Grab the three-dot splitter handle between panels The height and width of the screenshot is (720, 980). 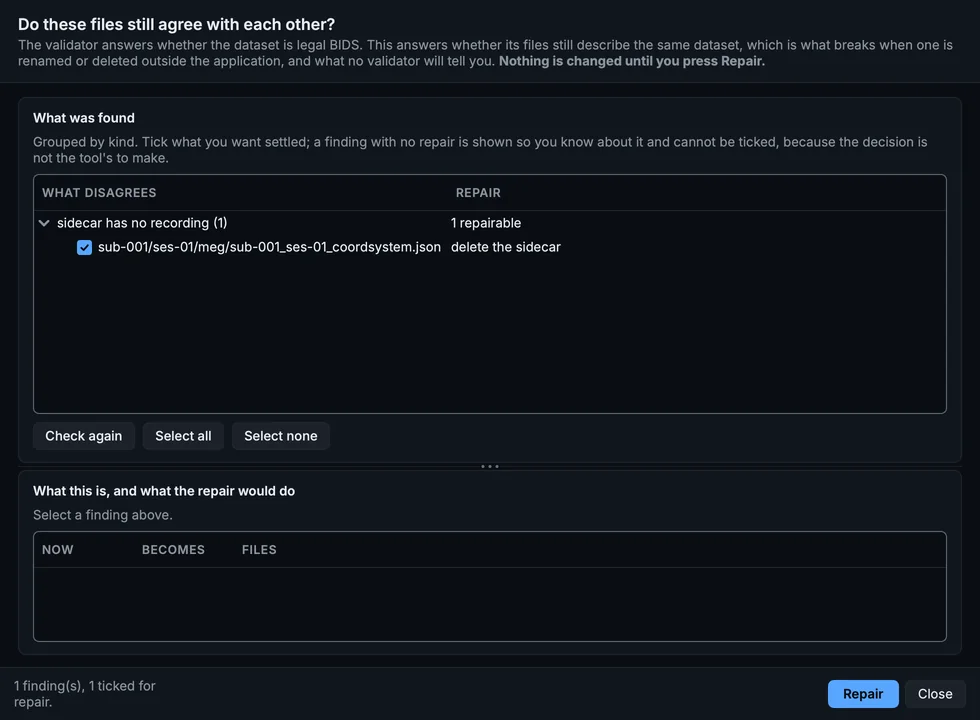(490, 466)
